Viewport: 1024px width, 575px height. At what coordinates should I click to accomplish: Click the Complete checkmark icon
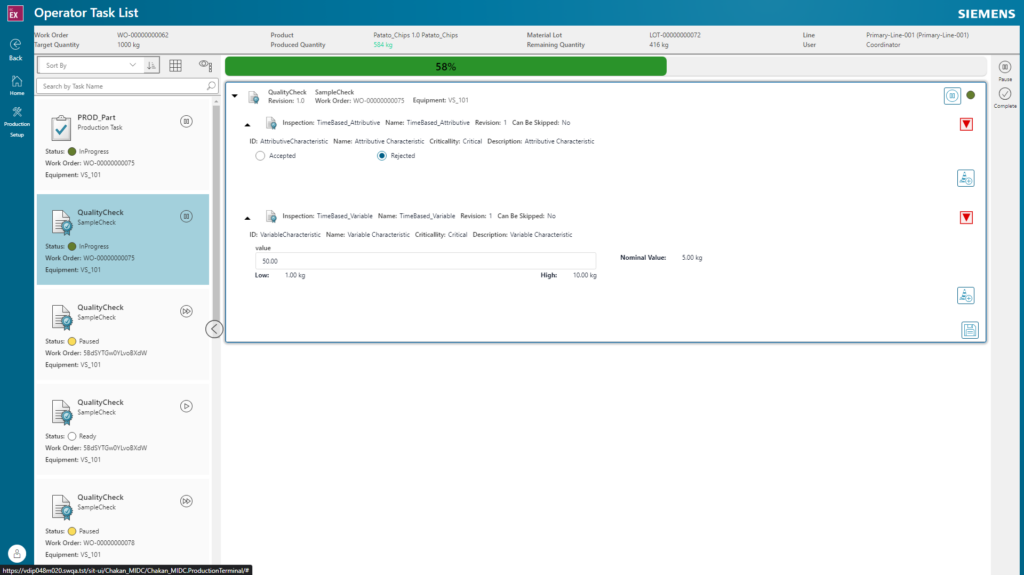pos(1004,94)
